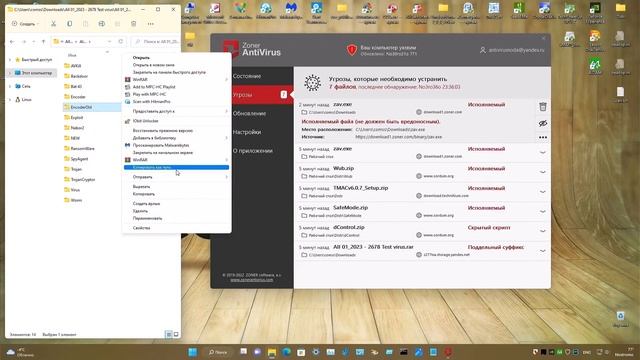This screenshot has width=640, height=360.
Task: Ignore the threat using the crossed-eye icon
Action: [542, 123]
